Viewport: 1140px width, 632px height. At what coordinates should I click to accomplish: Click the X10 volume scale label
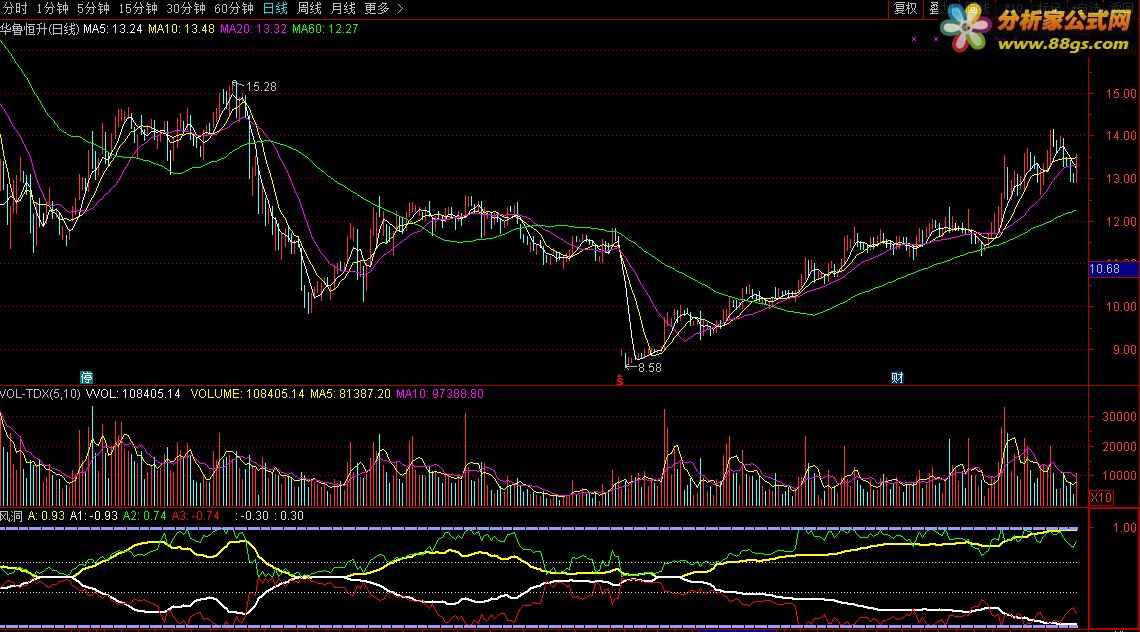1101,497
